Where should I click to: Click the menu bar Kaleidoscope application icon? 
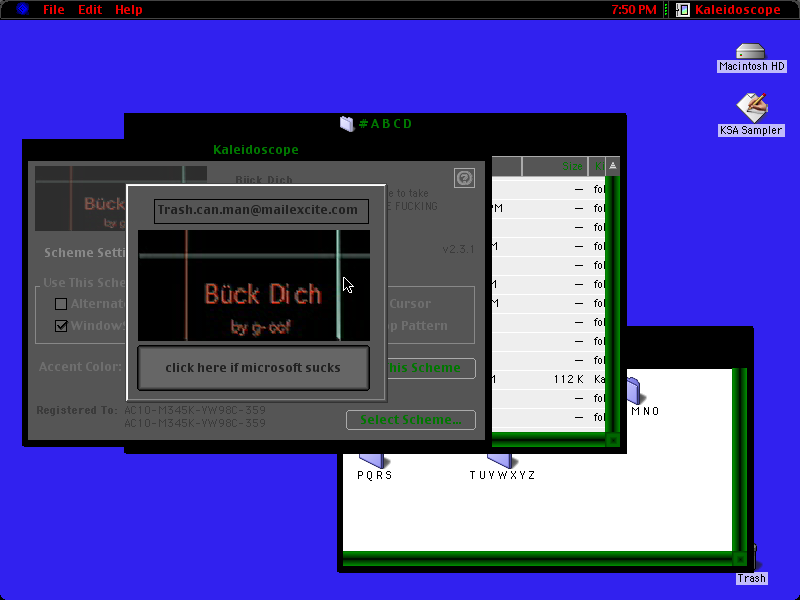click(683, 10)
